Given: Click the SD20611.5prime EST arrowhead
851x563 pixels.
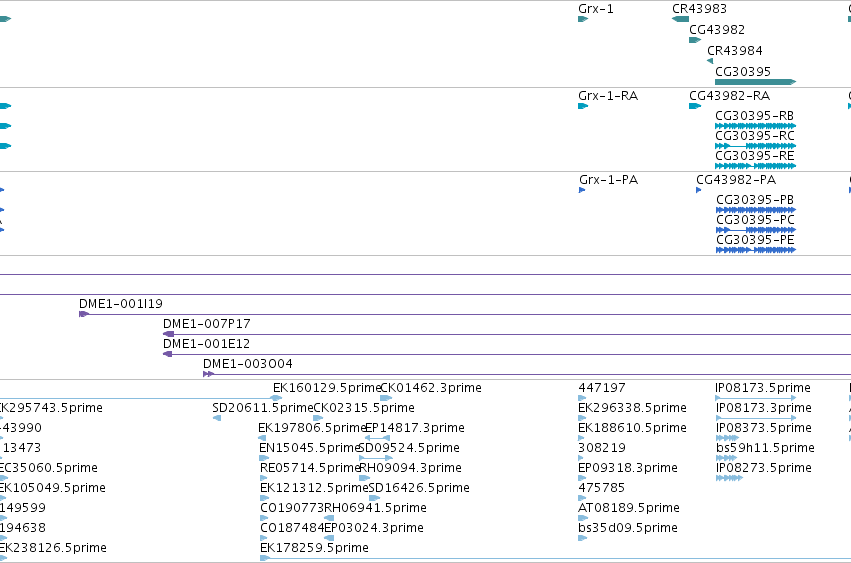Looking at the screenshot, I should [x=217, y=418].
